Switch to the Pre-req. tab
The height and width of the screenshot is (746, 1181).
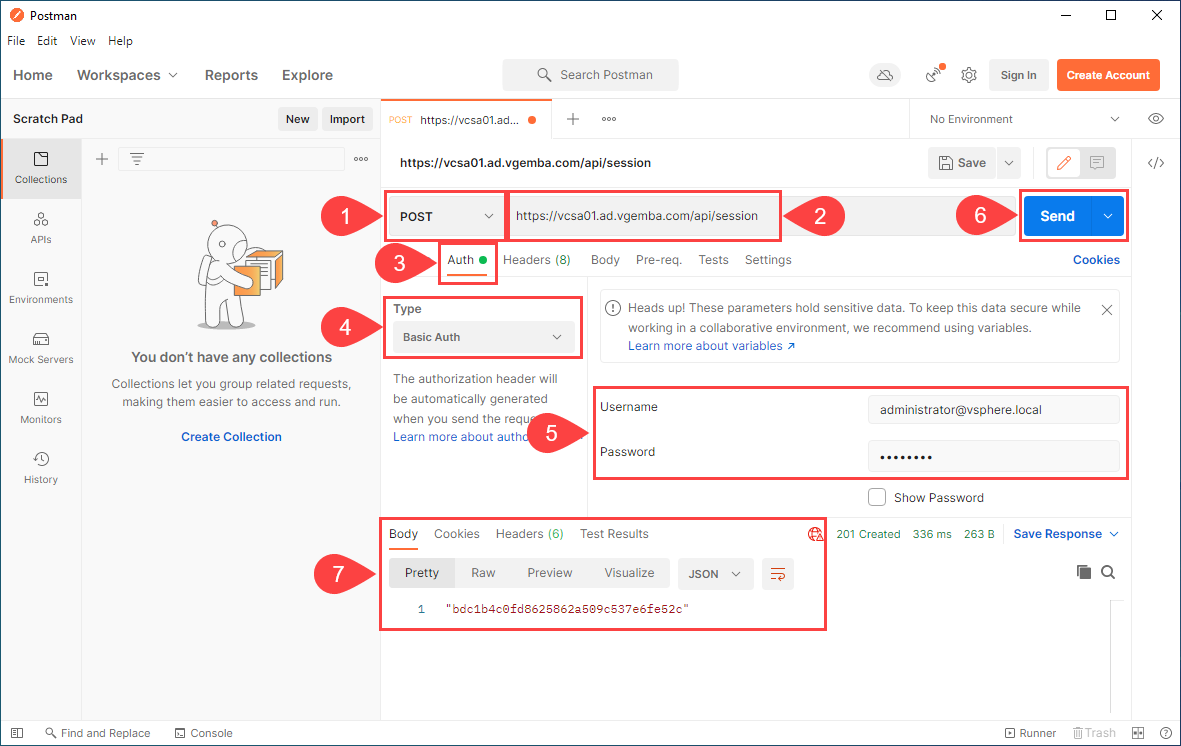click(x=658, y=260)
